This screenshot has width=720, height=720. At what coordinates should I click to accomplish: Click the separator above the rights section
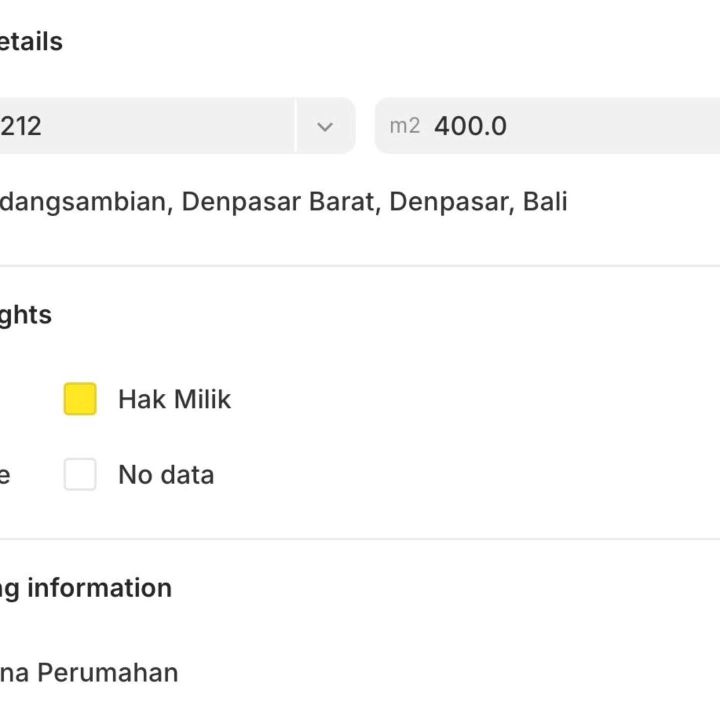pos(360,266)
